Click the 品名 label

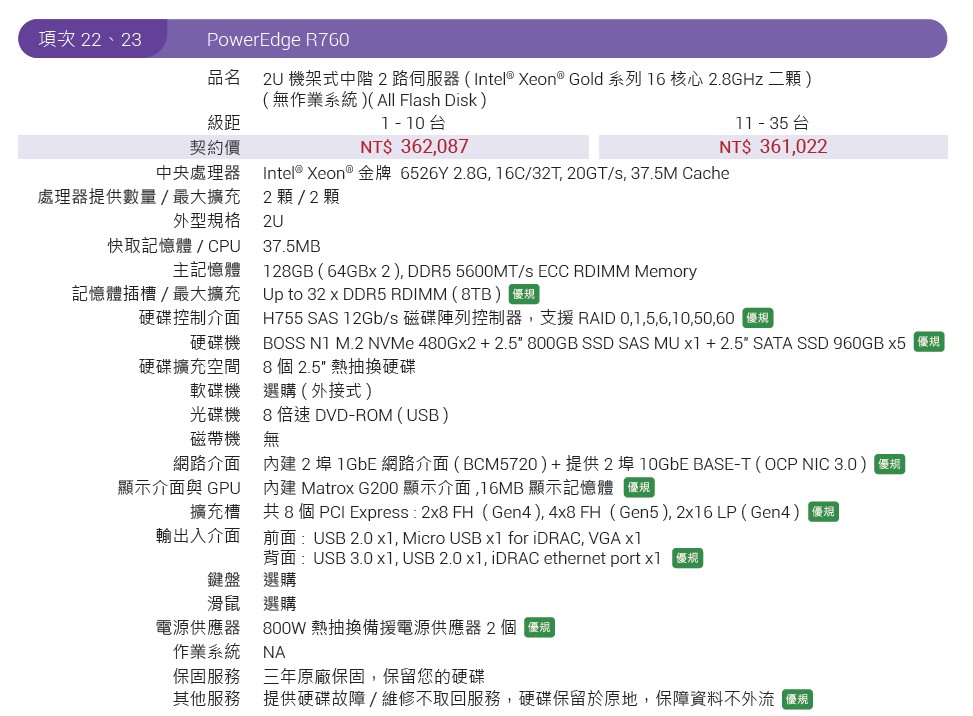pyautogui.click(x=223, y=78)
